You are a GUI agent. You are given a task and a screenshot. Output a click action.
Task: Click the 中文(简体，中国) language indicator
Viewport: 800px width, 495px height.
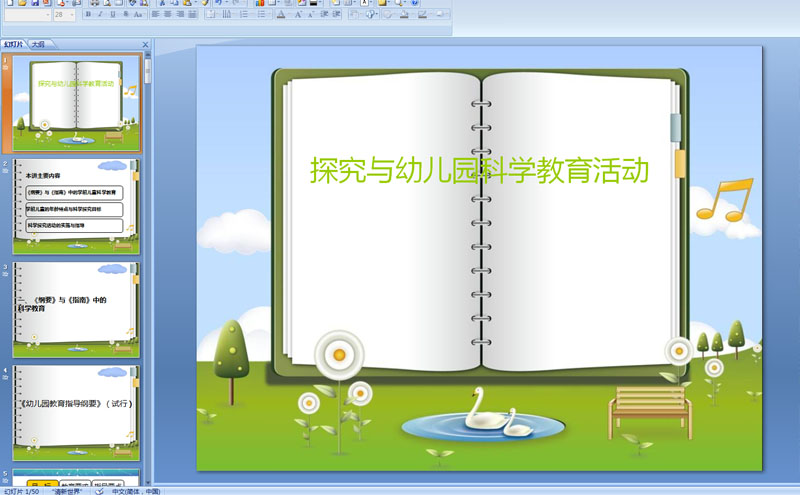coord(136,491)
